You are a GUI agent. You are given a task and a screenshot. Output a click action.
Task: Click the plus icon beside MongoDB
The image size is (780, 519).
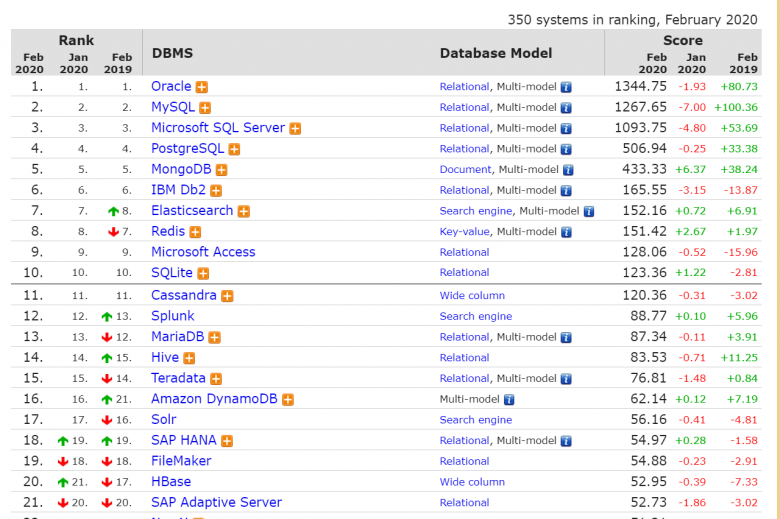(221, 170)
